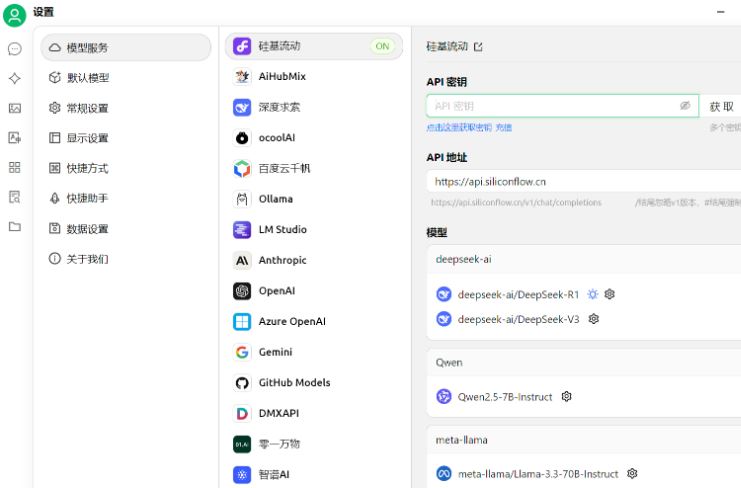Open the chat assistant icon in left sidebar

14,48
